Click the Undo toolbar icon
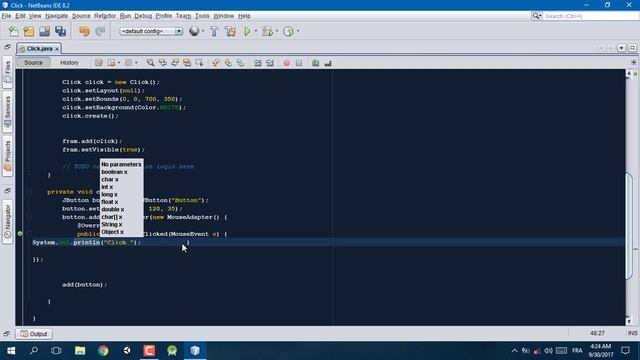 [84, 31]
